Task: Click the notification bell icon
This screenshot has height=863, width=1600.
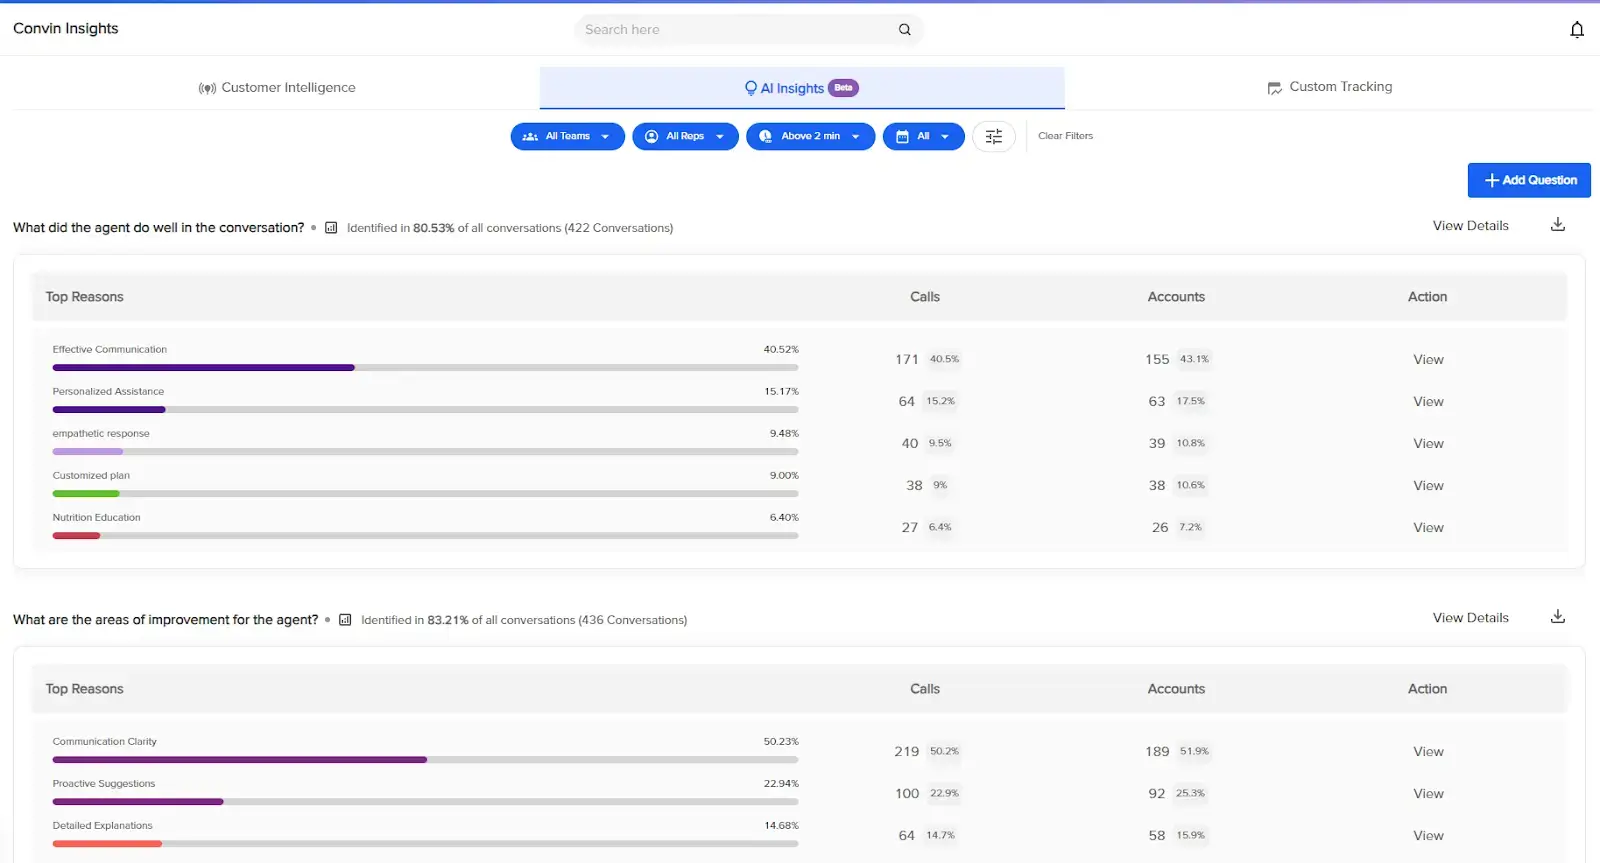Action: tap(1577, 29)
